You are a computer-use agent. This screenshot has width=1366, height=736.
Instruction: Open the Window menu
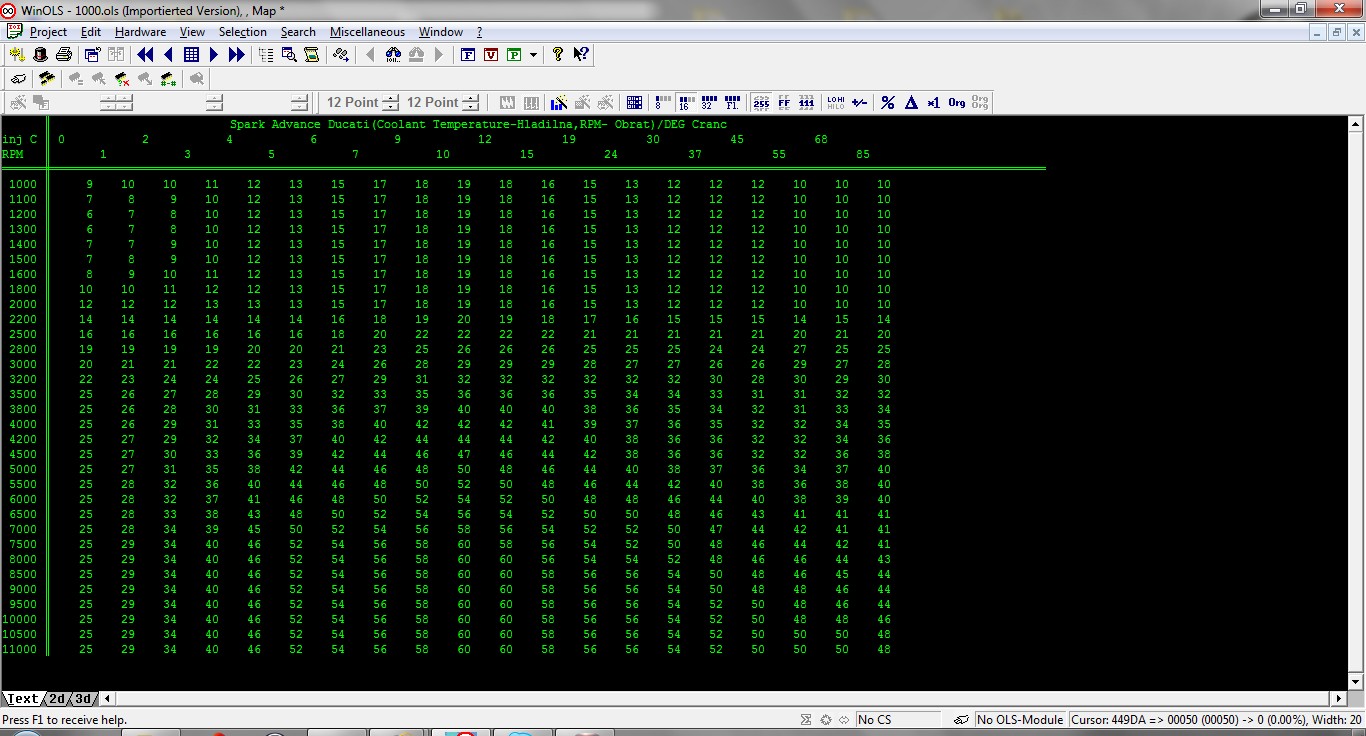[441, 32]
